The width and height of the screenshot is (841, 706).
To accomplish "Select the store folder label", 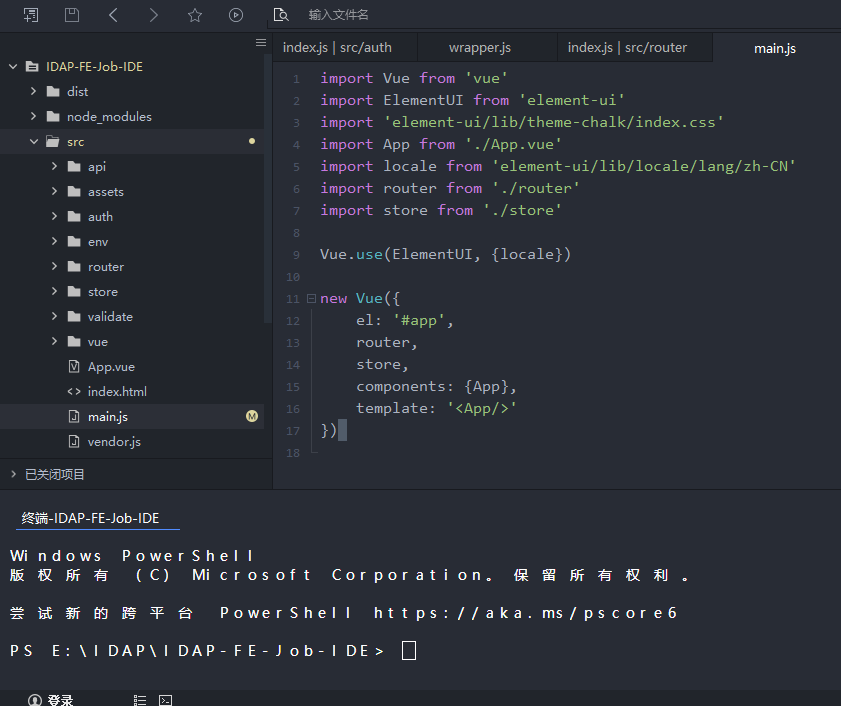I will [103, 292].
